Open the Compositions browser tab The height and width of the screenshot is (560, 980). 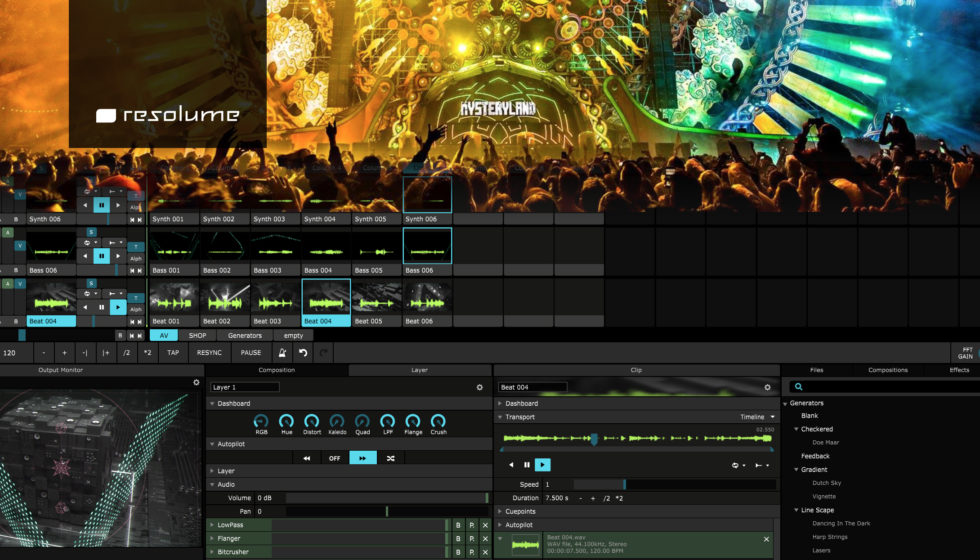888,370
